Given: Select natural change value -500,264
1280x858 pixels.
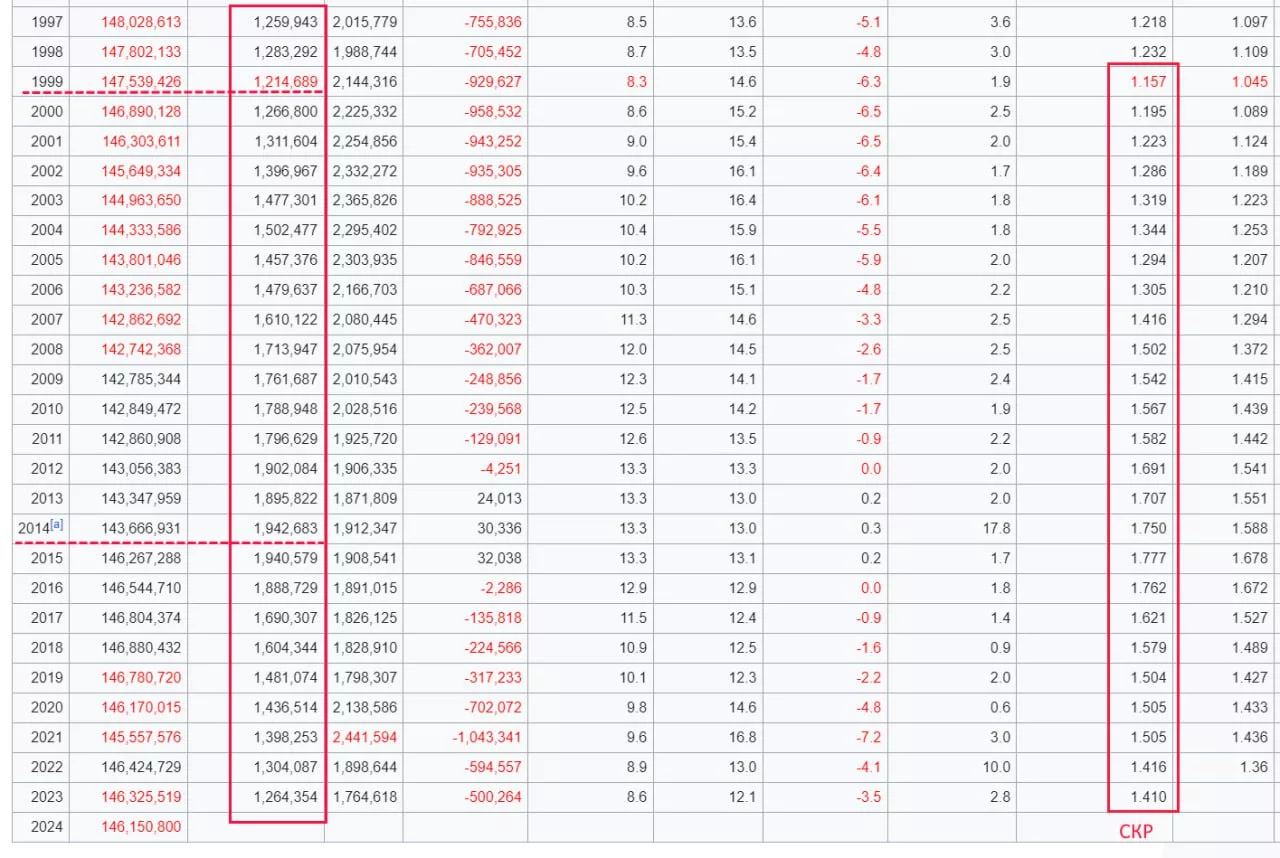Looking at the screenshot, I should (493, 797).
